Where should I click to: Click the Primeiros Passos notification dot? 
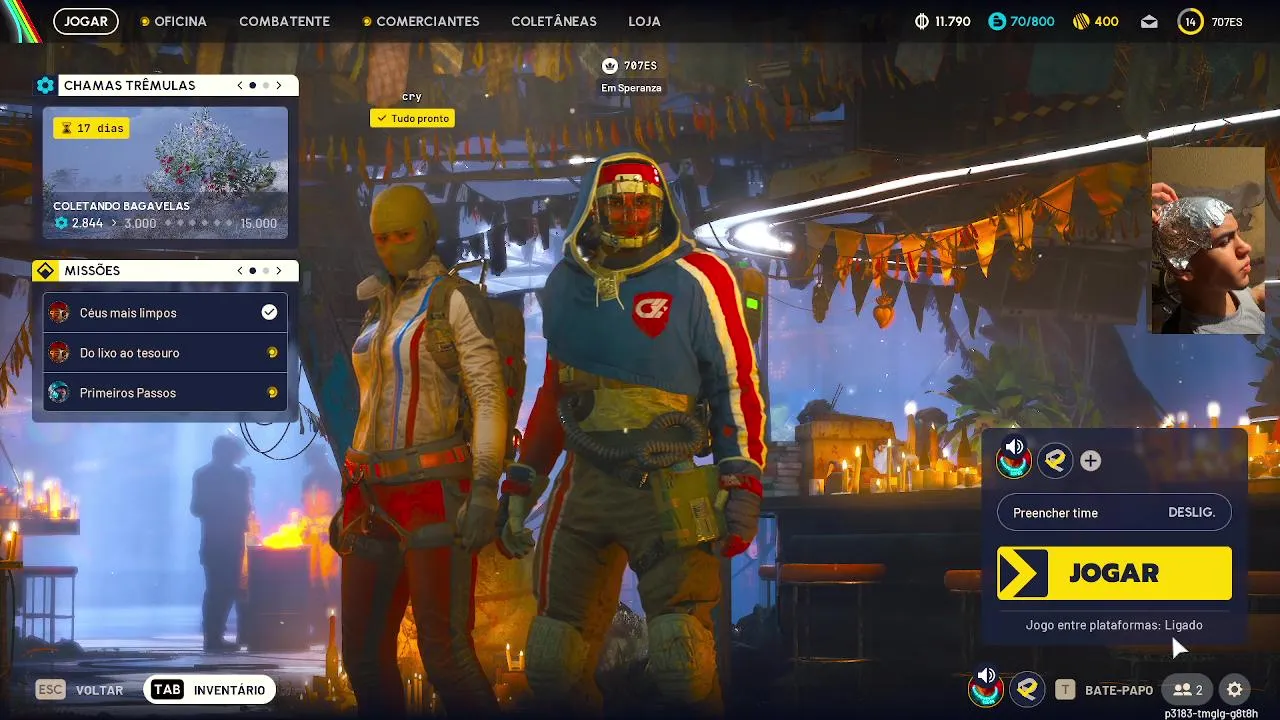(x=272, y=393)
